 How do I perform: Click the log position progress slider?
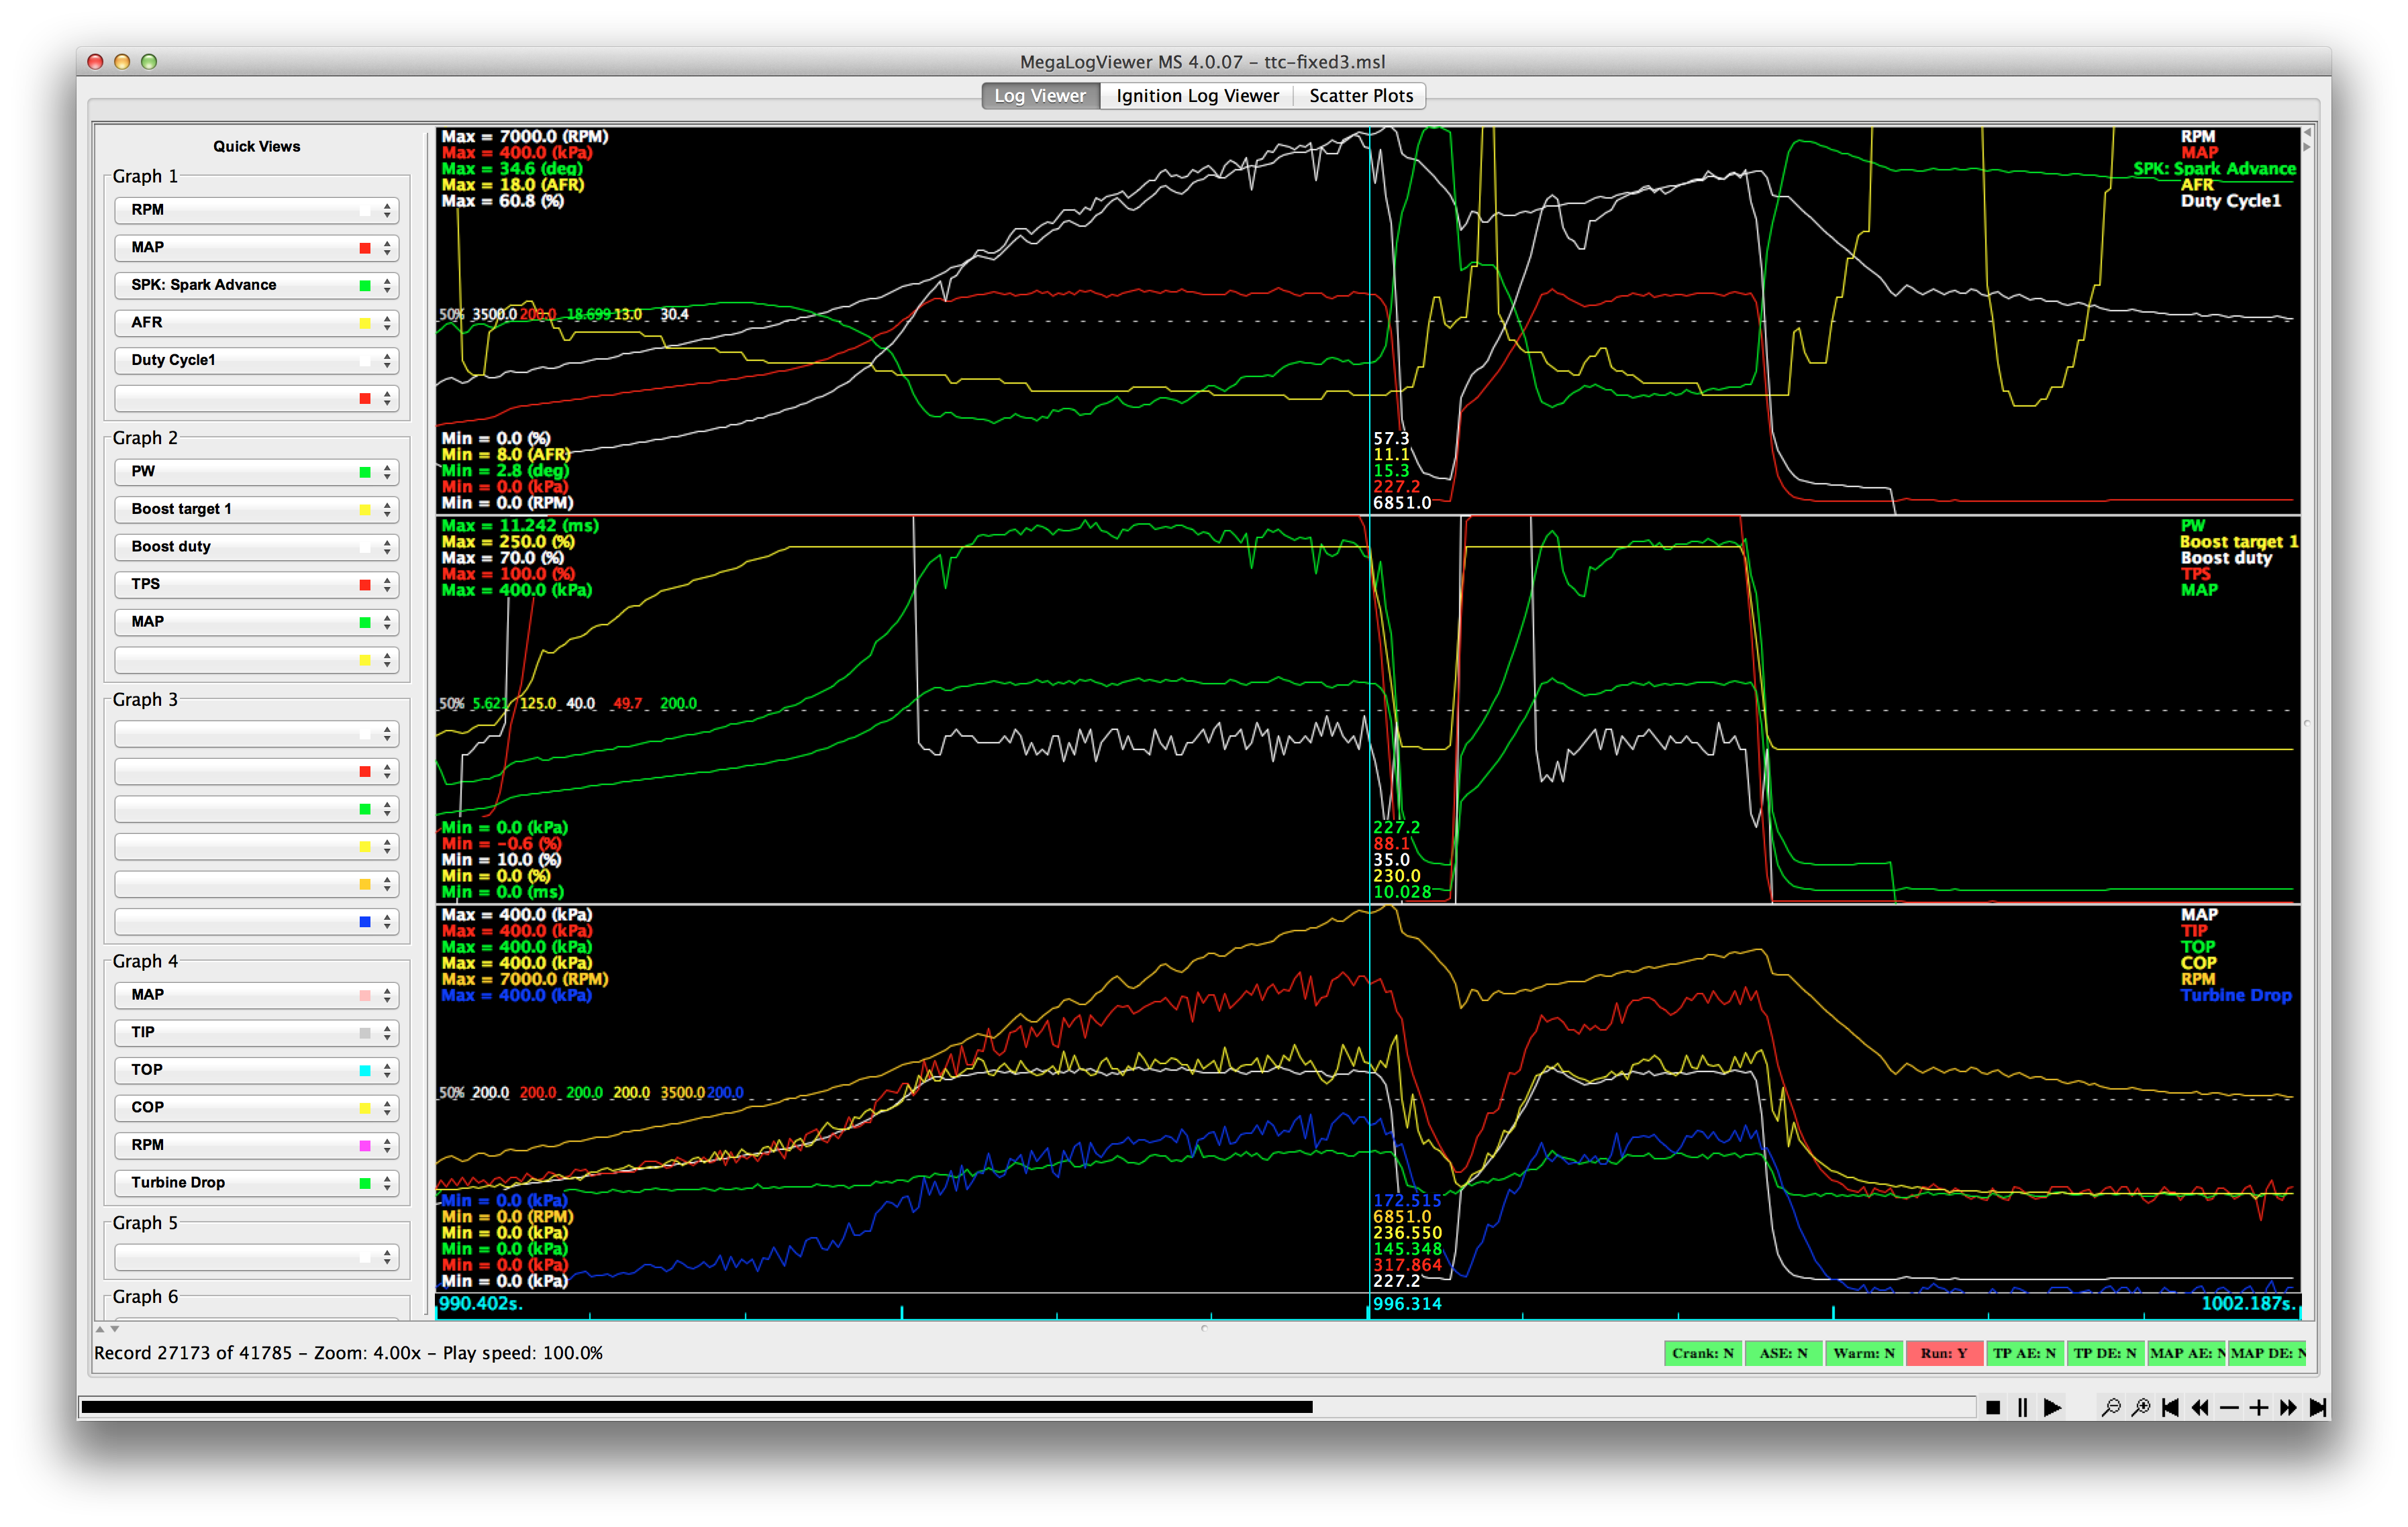tap(1027, 1407)
